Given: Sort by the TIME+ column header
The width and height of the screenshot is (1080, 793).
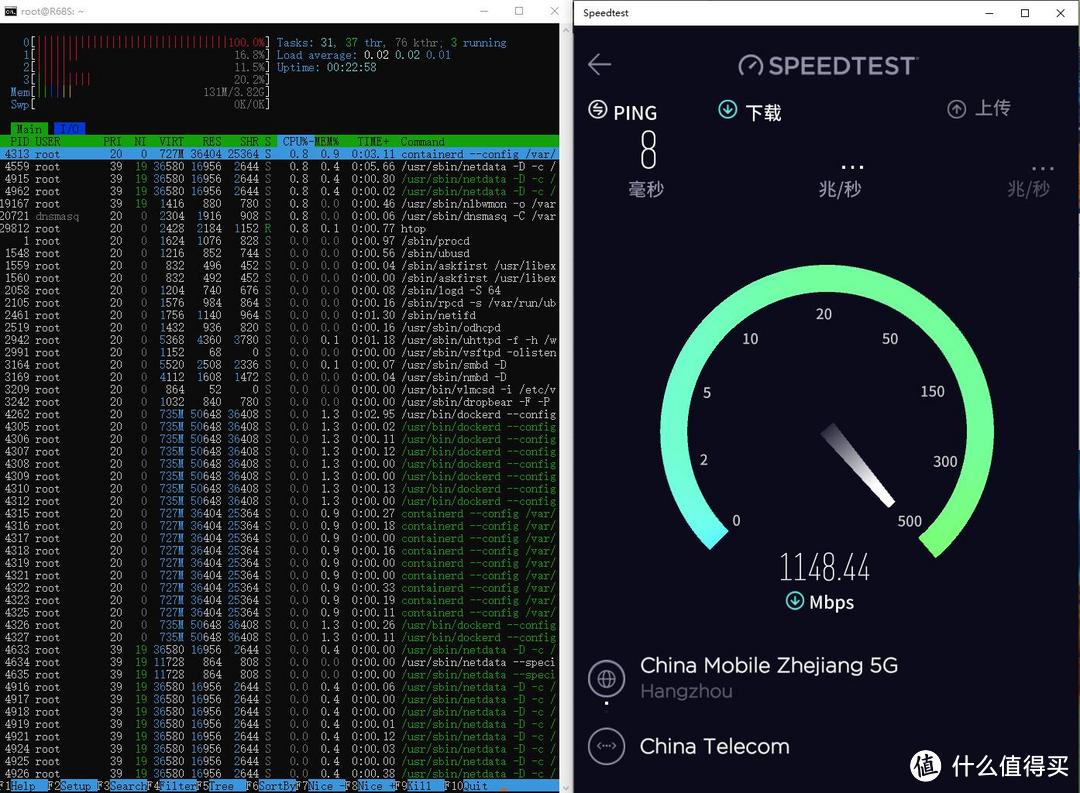Looking at the screenshot, I should coord(373,141).
